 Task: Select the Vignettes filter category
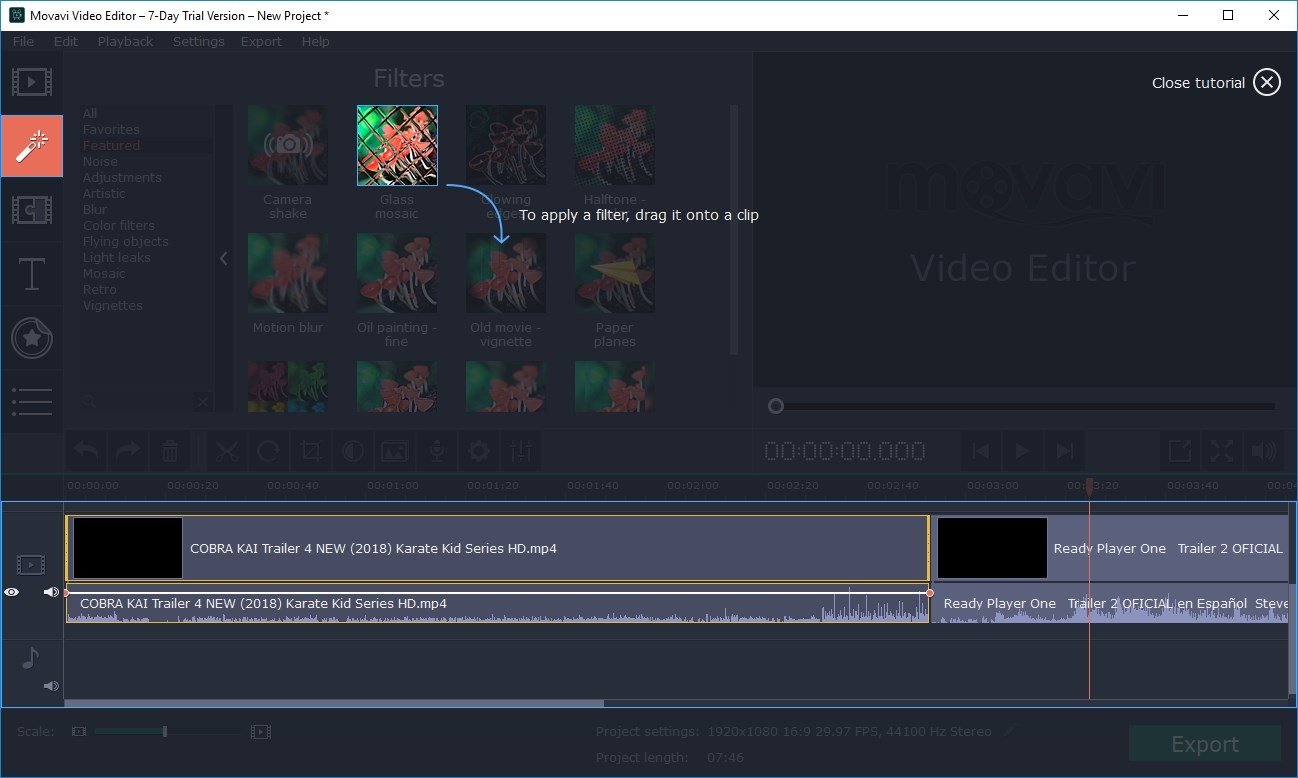point(113,306)
